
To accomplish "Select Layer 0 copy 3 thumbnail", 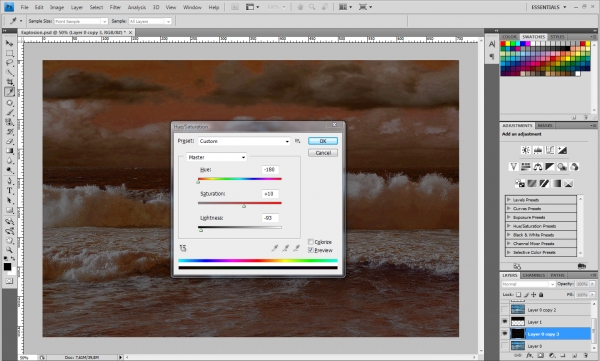I will [518, 334].
